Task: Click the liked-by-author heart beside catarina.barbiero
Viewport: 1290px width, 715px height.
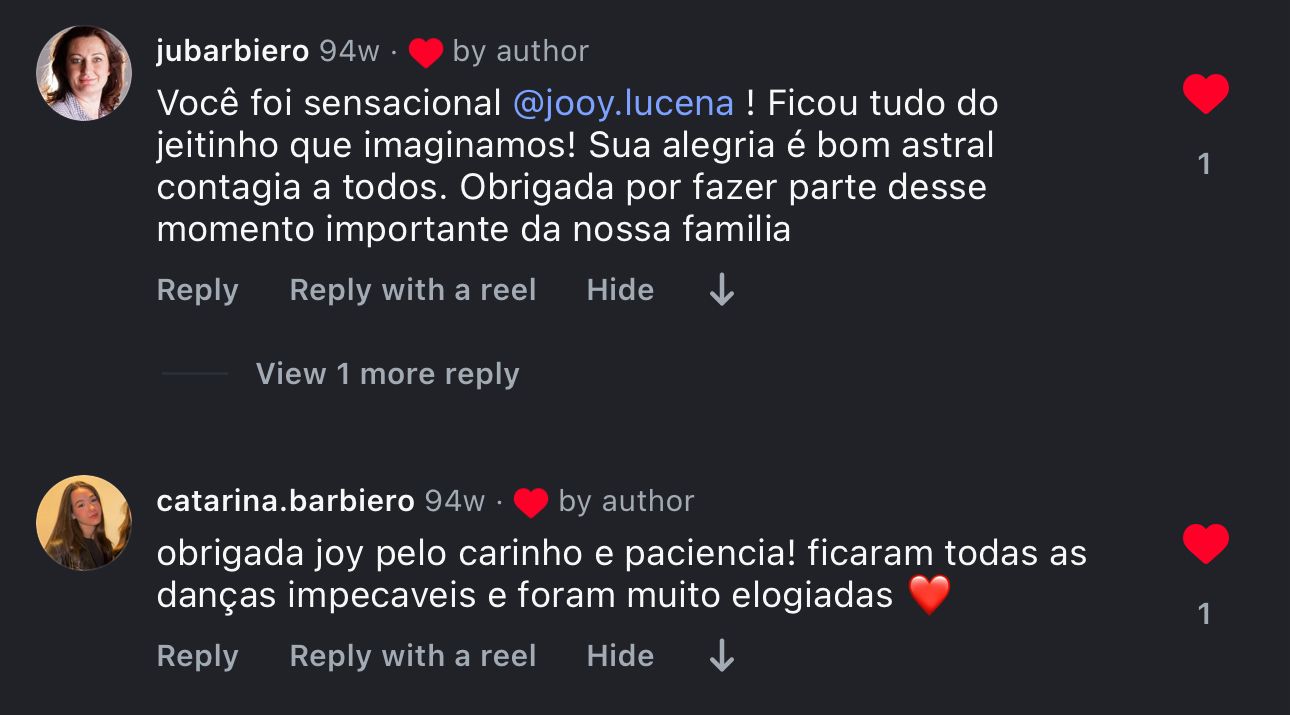Action: pos(531,502)
